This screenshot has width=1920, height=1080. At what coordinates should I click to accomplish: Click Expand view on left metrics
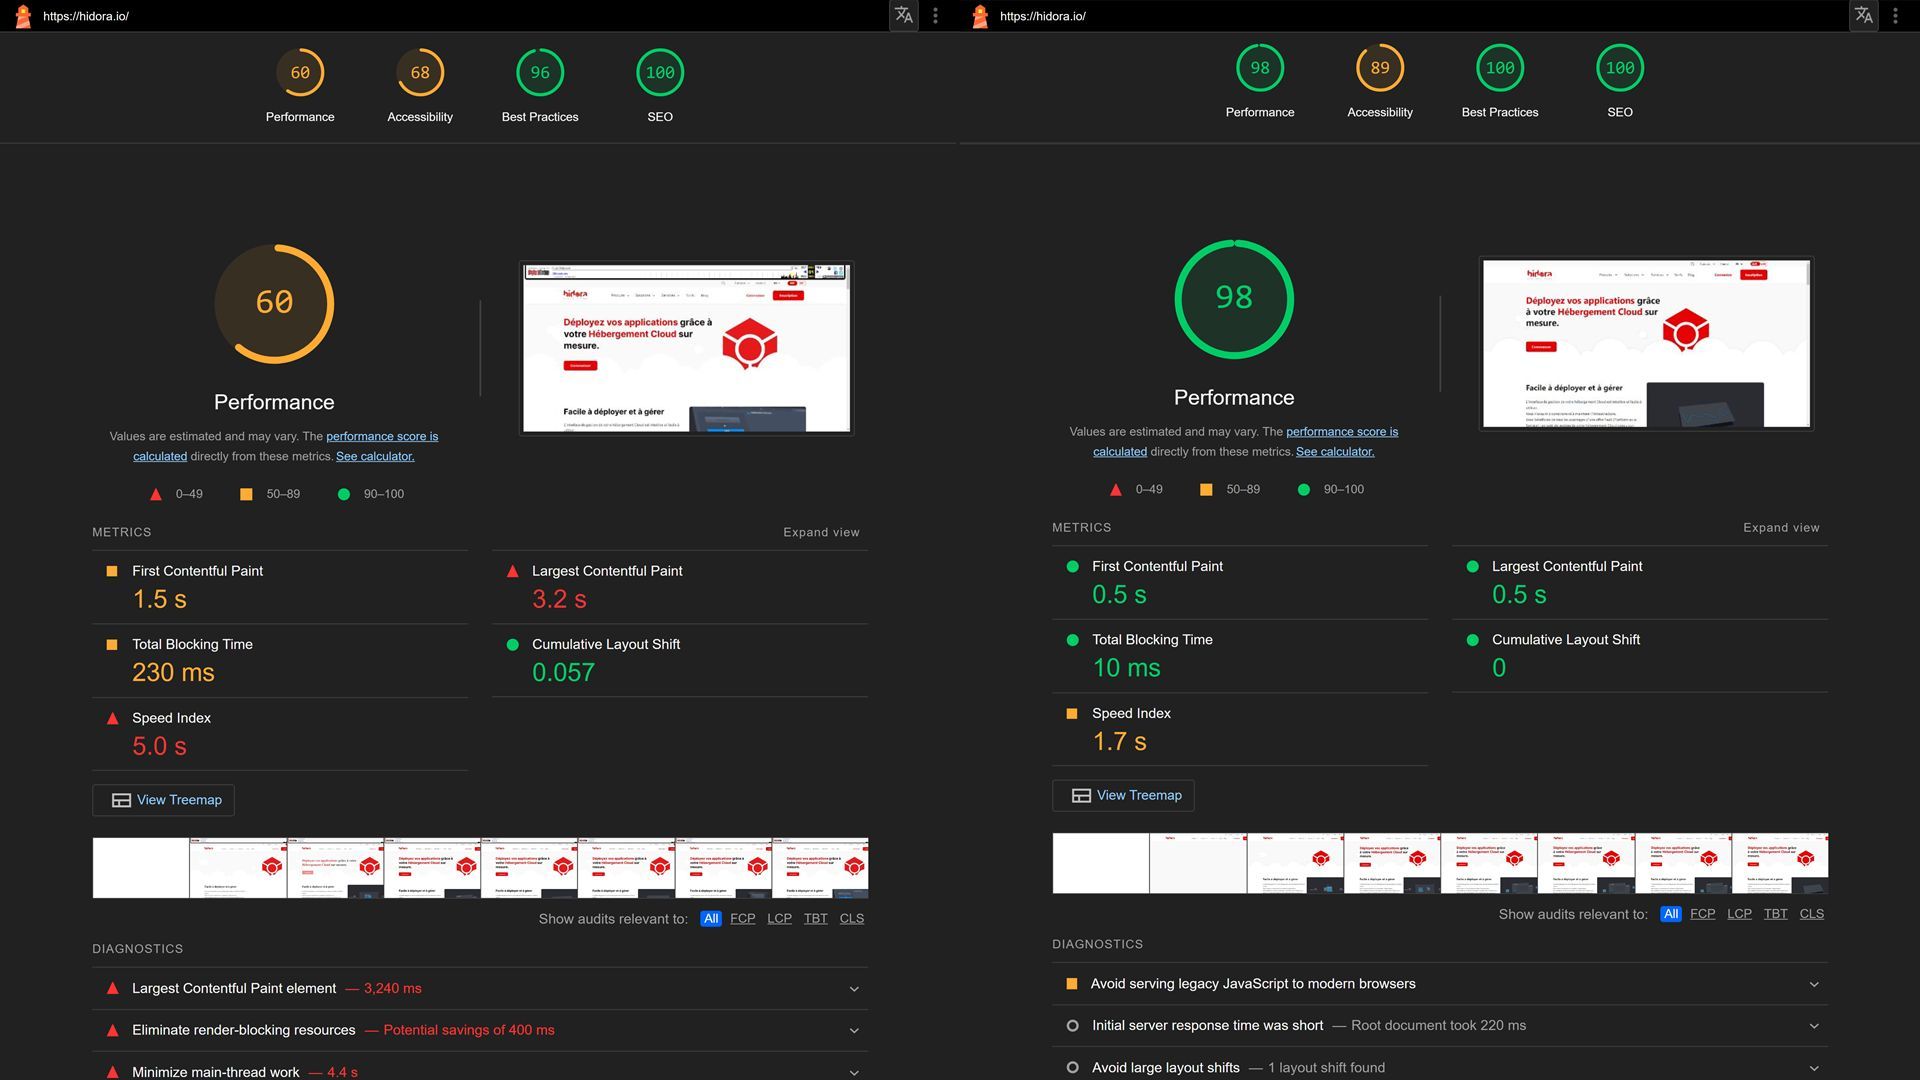821,532
